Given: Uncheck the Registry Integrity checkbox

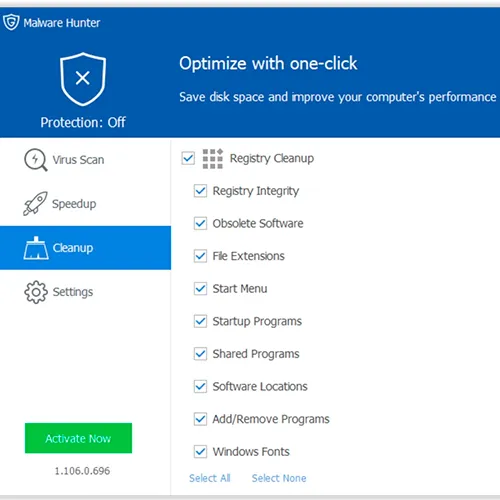Looking at the screenshot, I should tap(200, 191).
